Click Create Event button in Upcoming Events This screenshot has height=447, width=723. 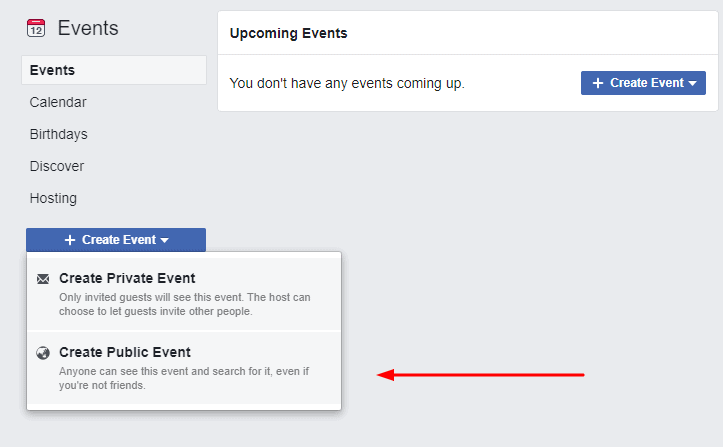(643, 83)
